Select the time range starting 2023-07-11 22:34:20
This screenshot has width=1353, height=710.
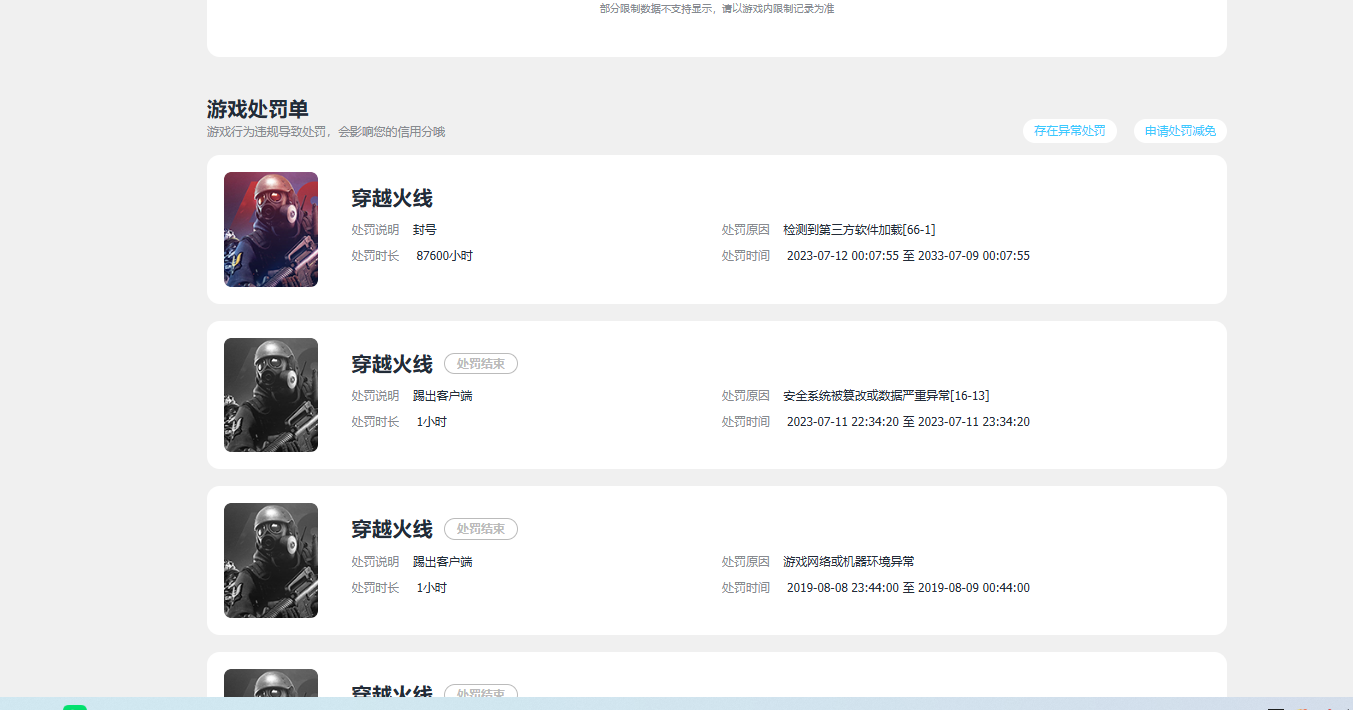pos(908,422)
